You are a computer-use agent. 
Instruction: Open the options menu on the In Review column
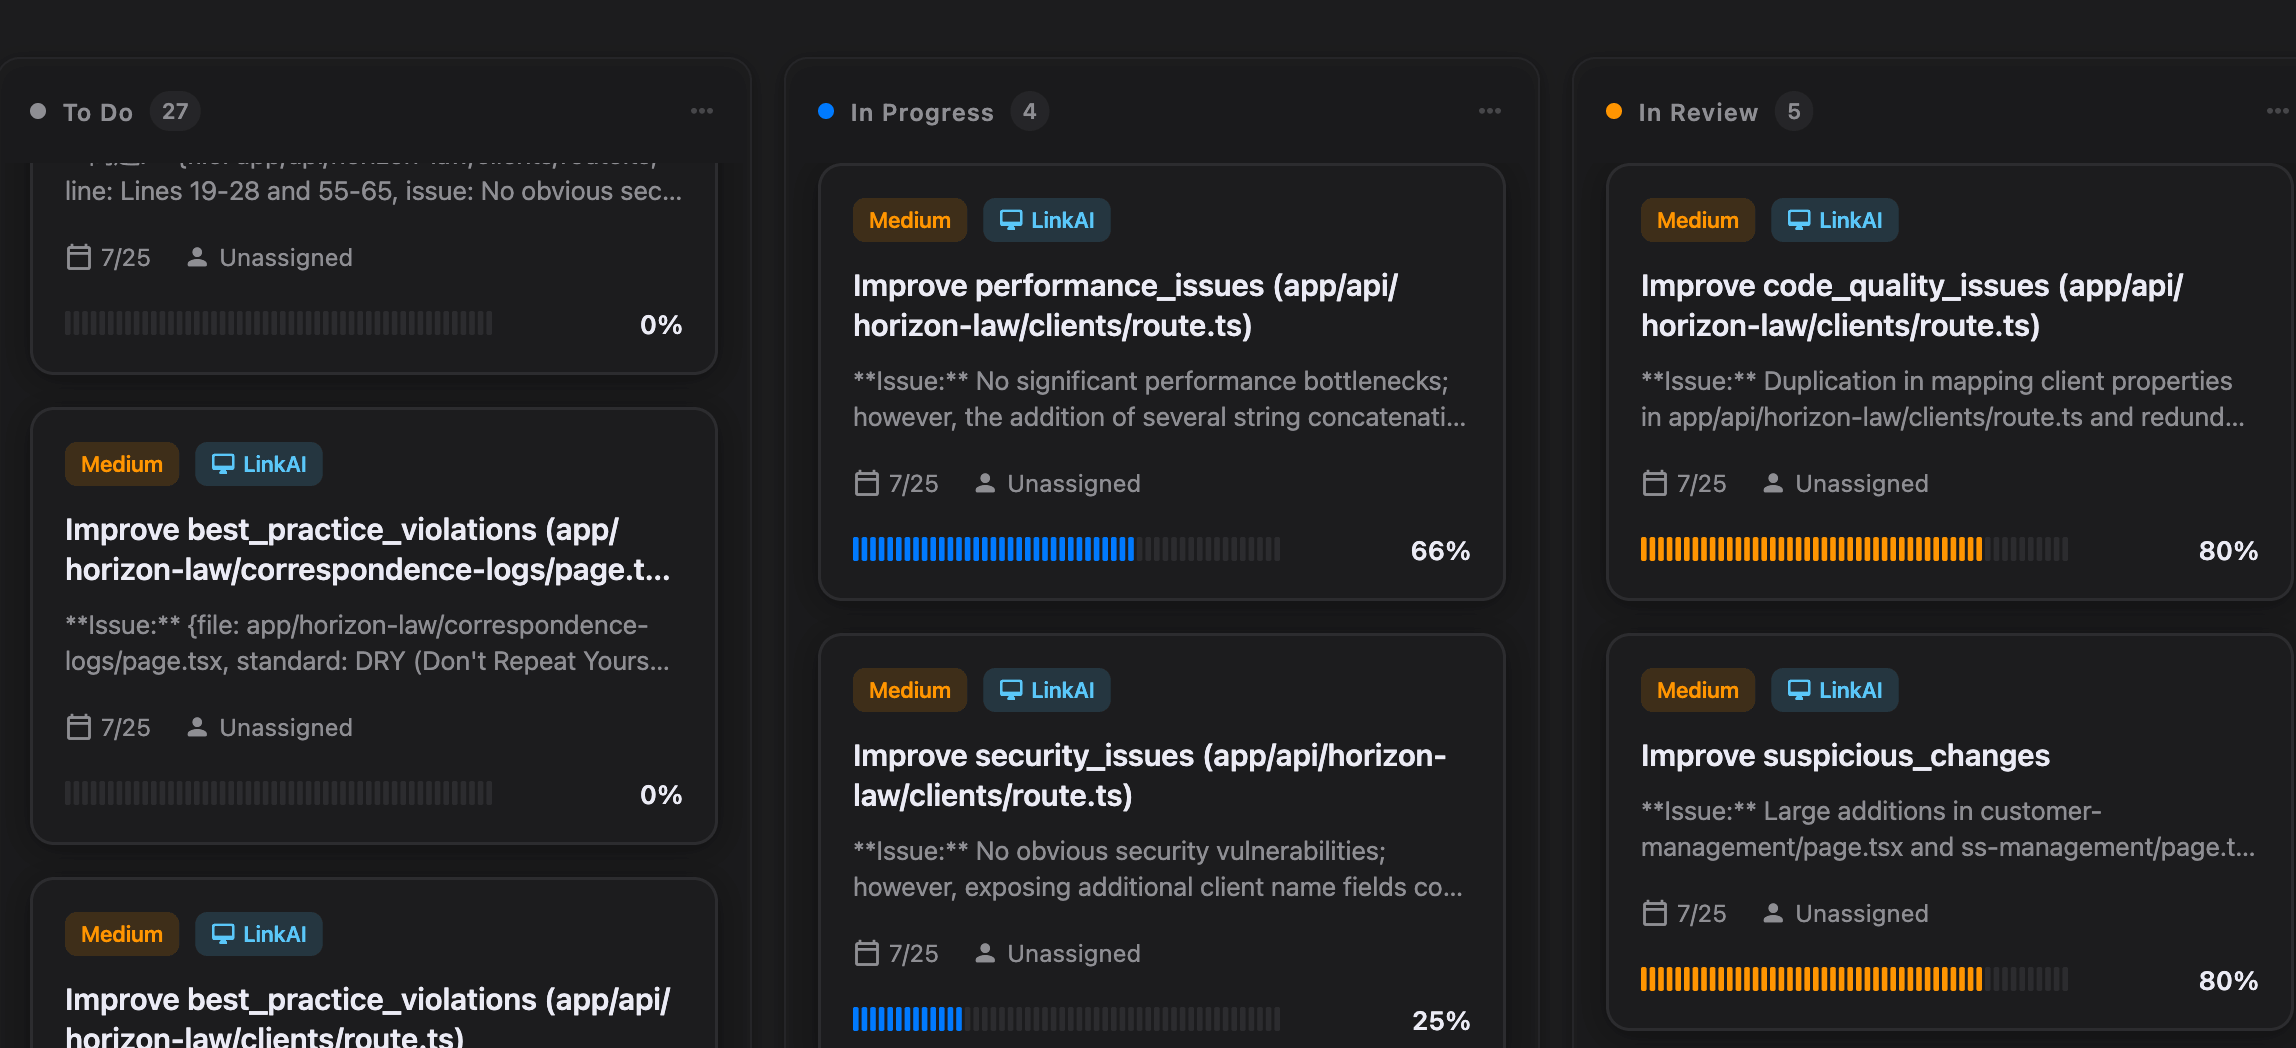pyautogui.click(x=2277, y=111)
